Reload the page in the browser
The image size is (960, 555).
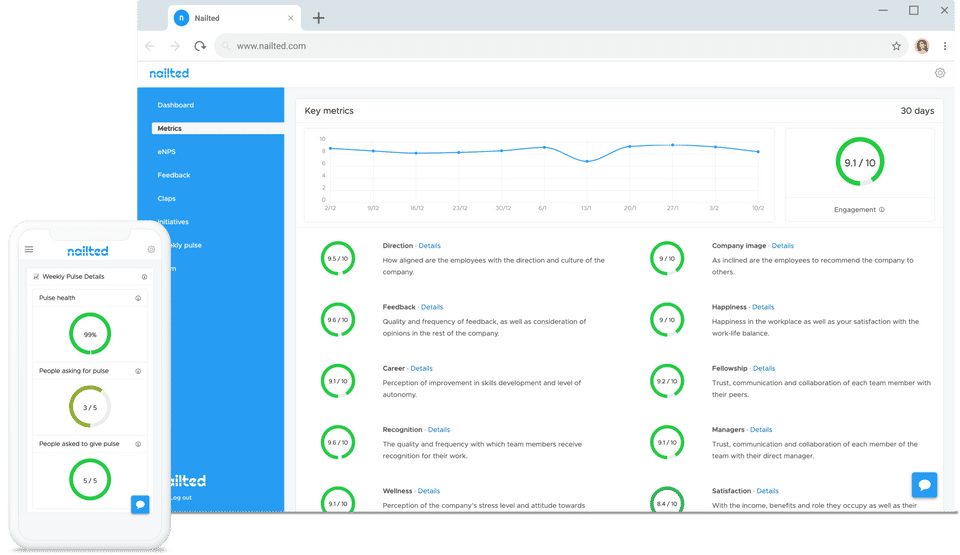click(200, 46)
